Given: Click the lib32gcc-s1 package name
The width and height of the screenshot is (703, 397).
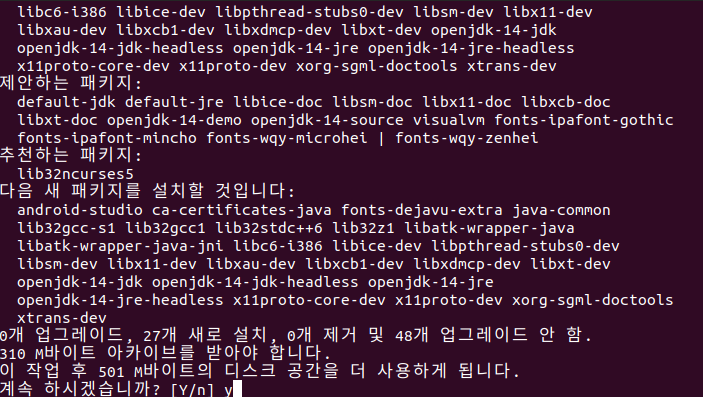Looking at the screenshot, I should click(x=66, y=228).
